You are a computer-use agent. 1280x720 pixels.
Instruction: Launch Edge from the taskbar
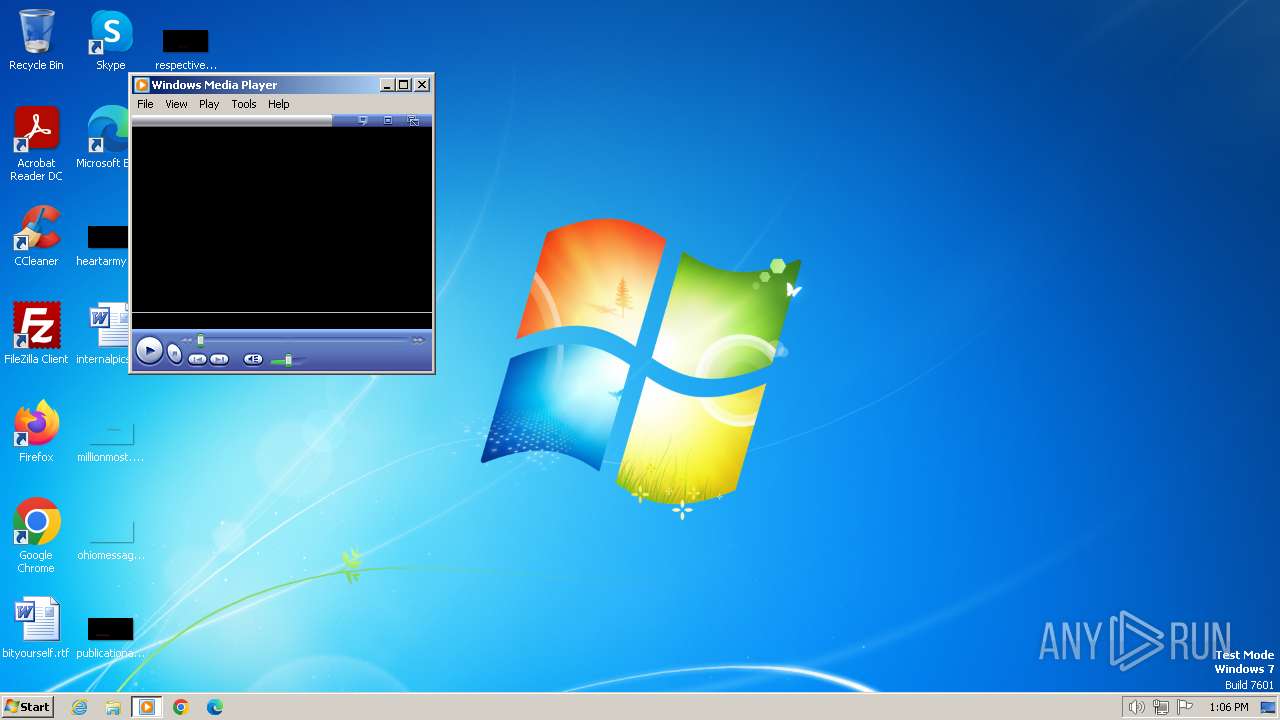tap(215, 707)
